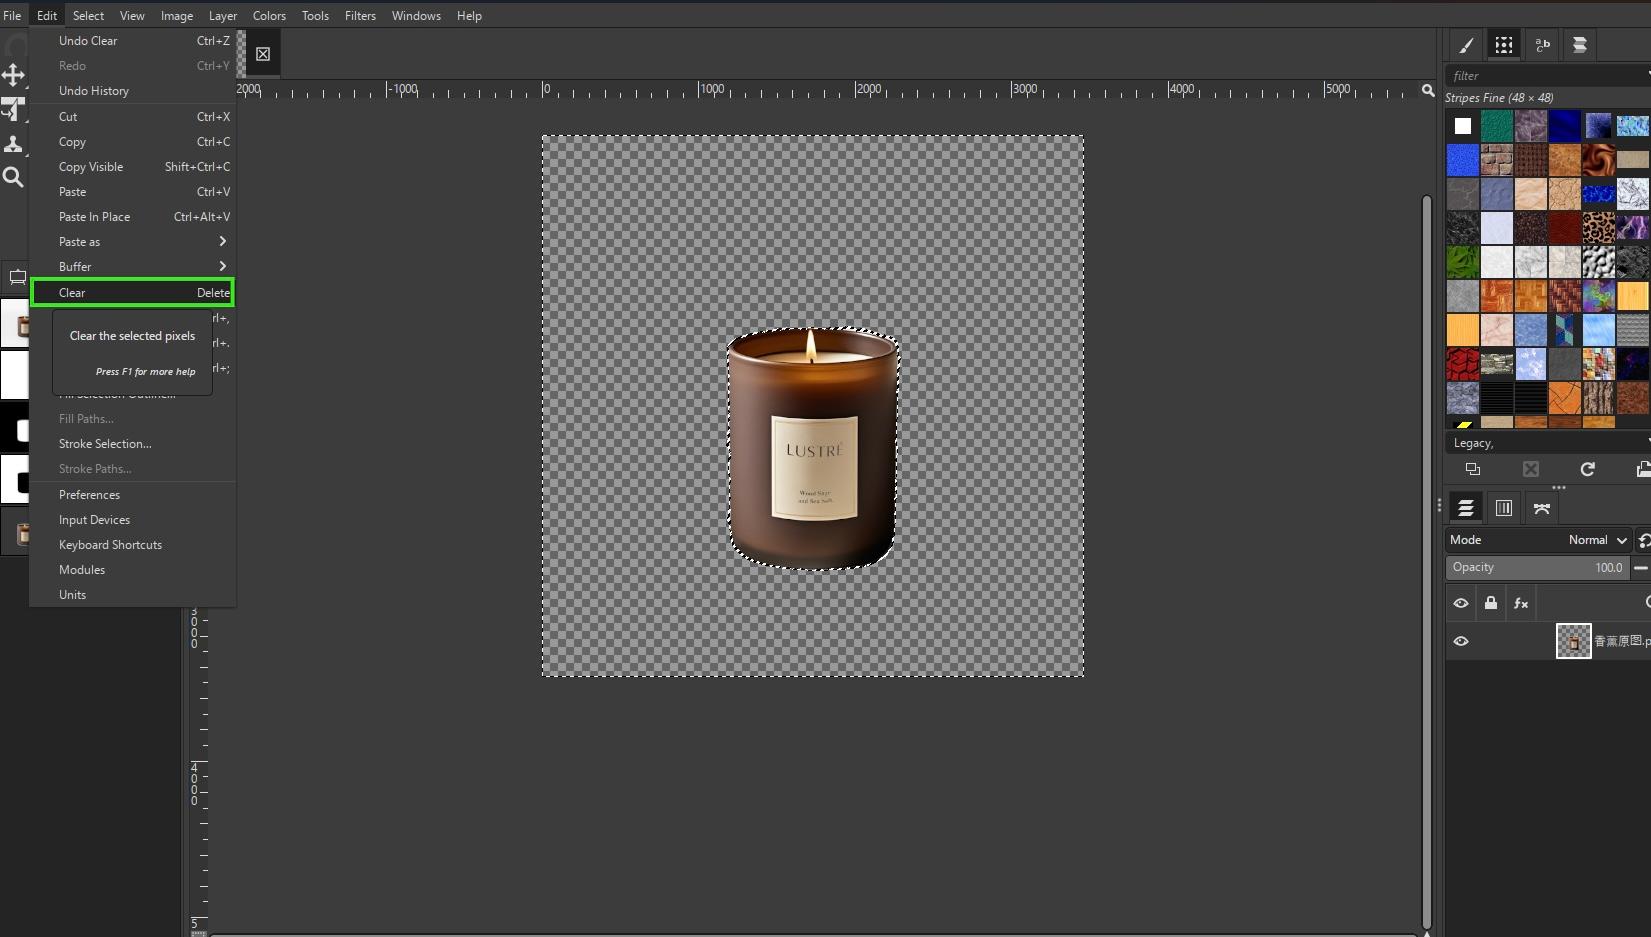This screenshot has height=937, width=1651.
Task: Choose Paste from the Edit menu
Action: coord(133,192)
